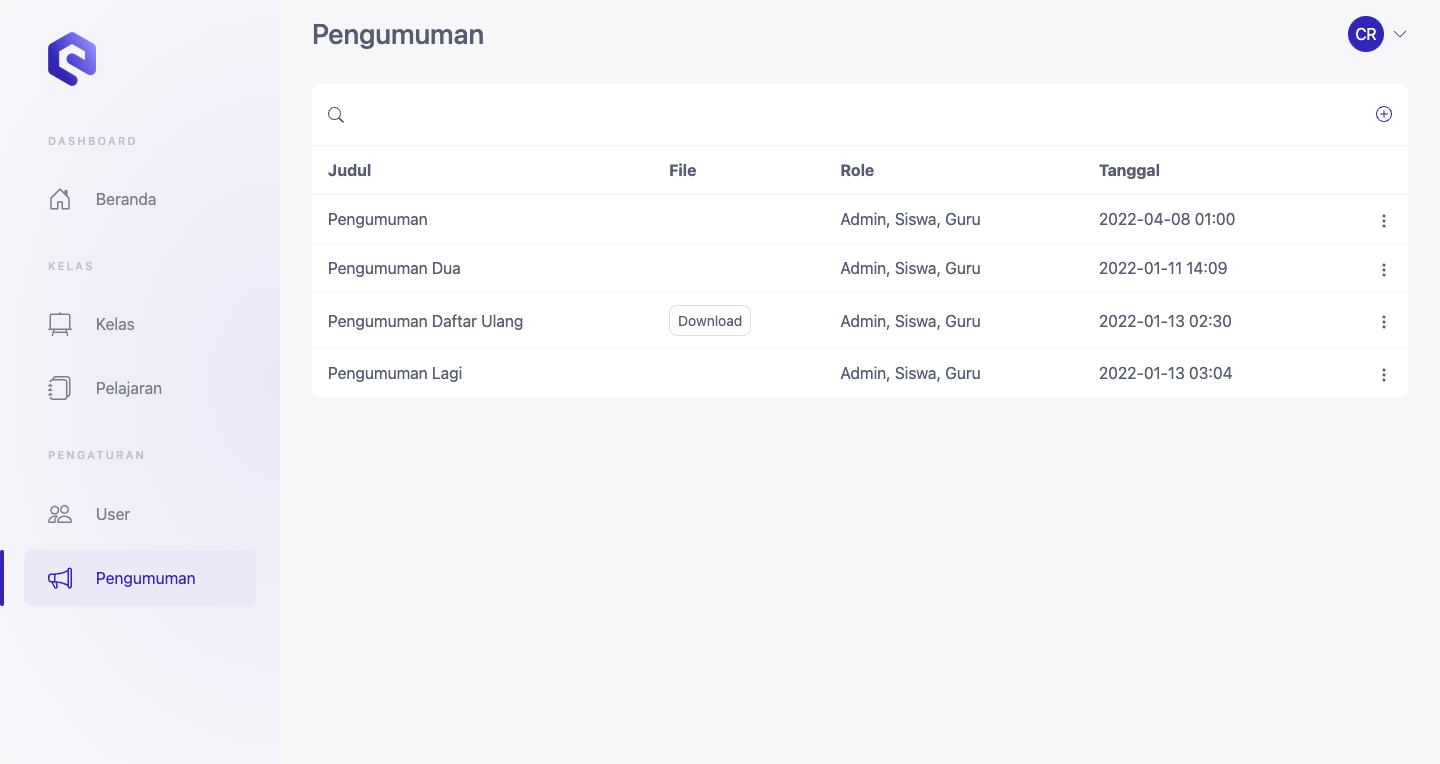
Task: Click Role cell in Pengumuman Dua row
Action: [910, 268]
